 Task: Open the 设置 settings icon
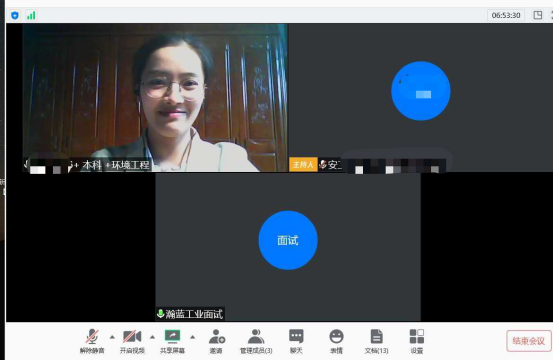[x=417, y=341]
